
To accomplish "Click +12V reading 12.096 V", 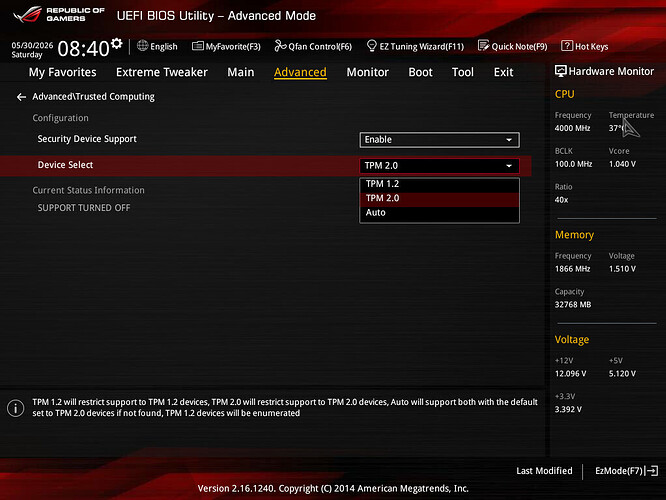I will tap(570, 374).
